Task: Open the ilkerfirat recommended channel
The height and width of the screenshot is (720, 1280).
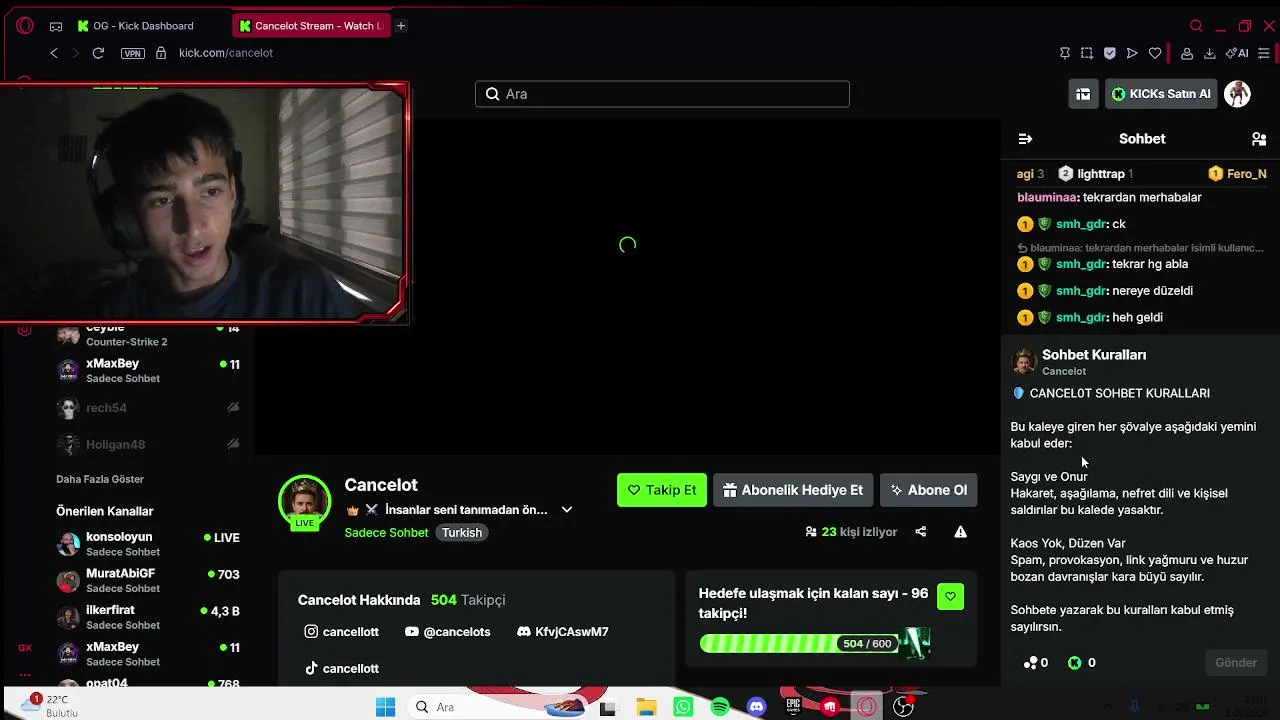Action: pos(148,617)
